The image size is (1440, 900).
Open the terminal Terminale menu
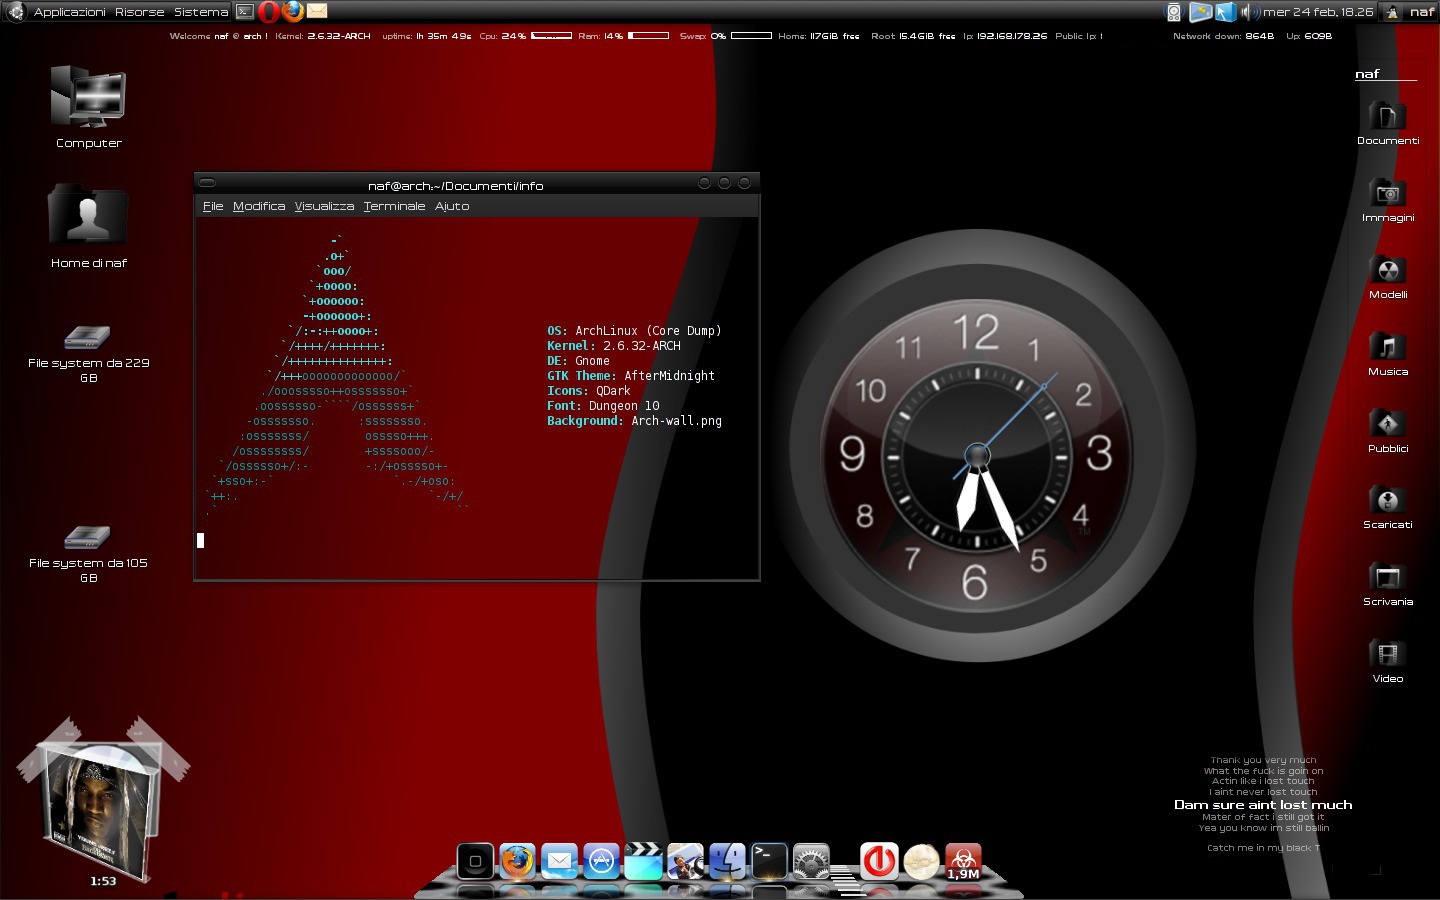click(x=394, y=206)
